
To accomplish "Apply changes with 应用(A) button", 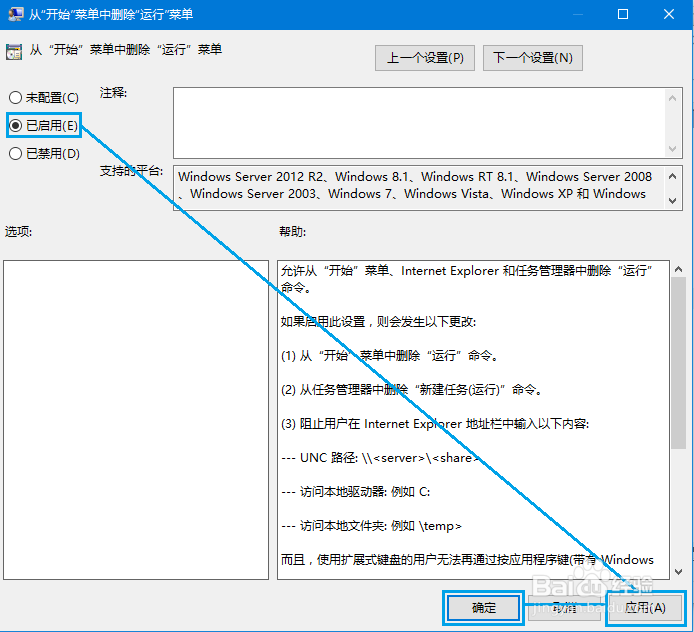I will click(645, 608).
